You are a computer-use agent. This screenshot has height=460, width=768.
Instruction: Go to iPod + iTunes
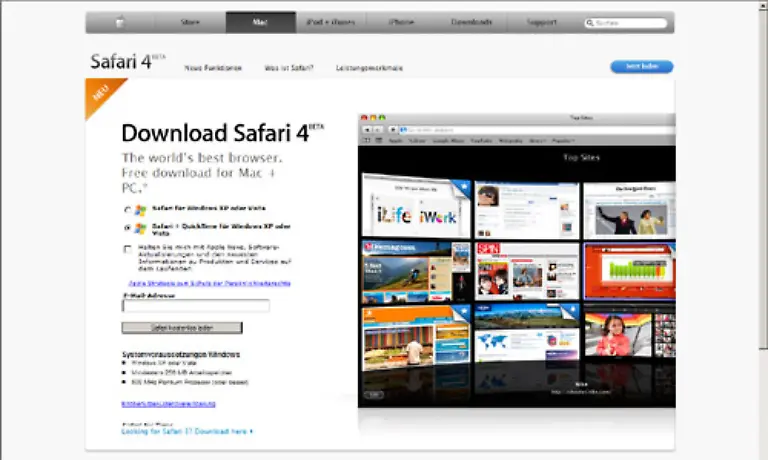(x=331, y=22)
